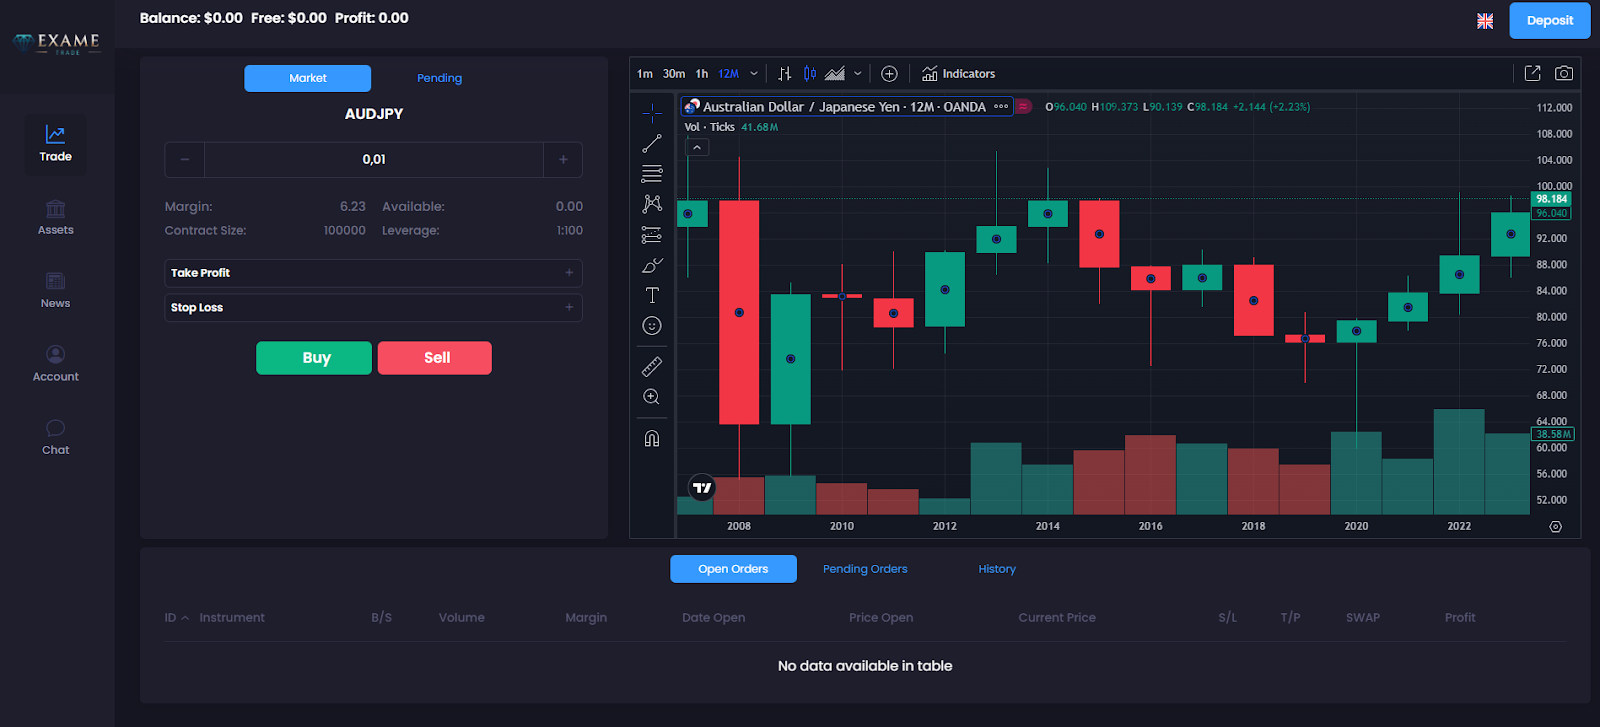
Task: Click the Date Open column header
Action: click(x=714, y=618)
